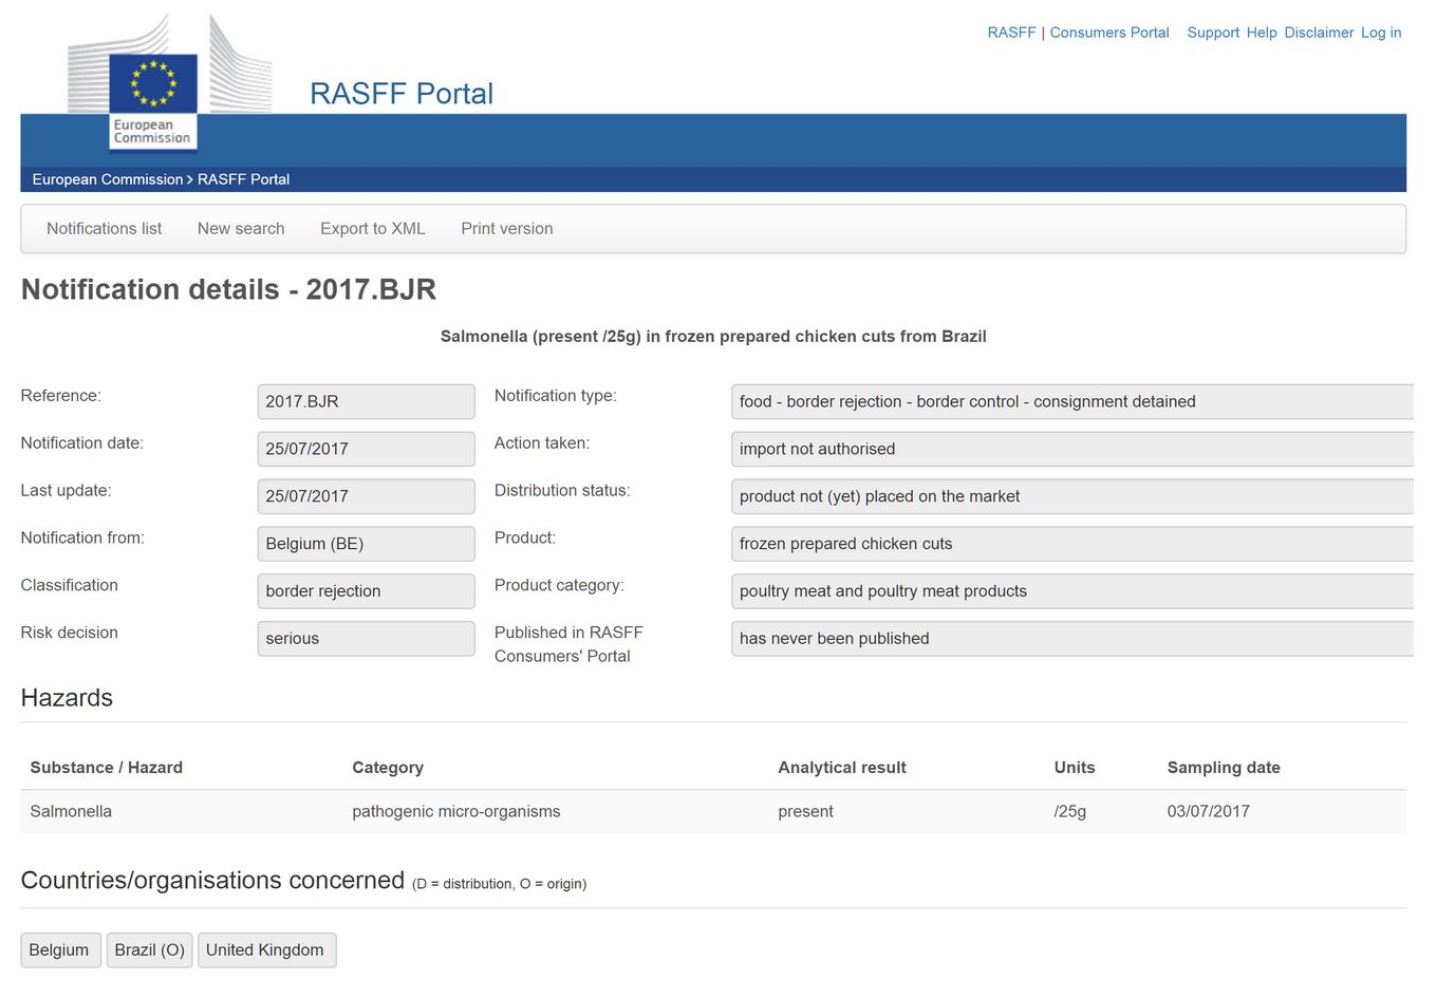The image size is (1429, 983).
Task: Start a New search
Action: [x=241, y=228]
